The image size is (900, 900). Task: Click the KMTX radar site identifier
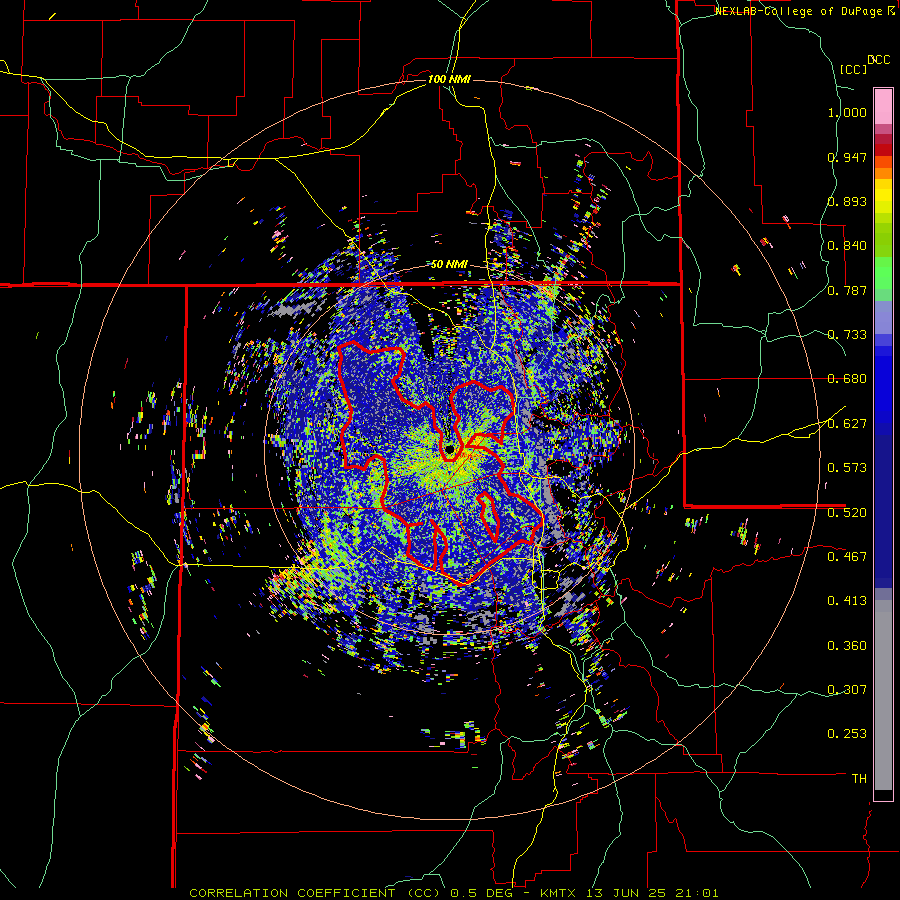(x=560, y=893)
